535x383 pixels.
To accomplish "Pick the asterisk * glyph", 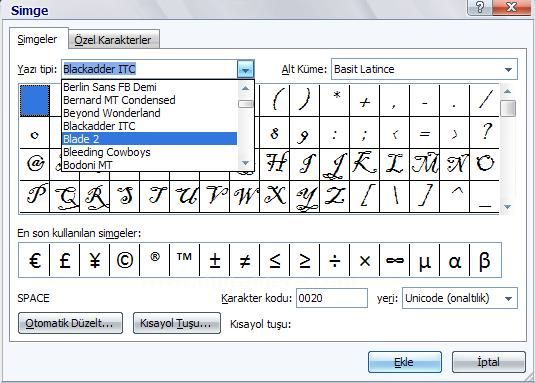I will pos(335,100).
